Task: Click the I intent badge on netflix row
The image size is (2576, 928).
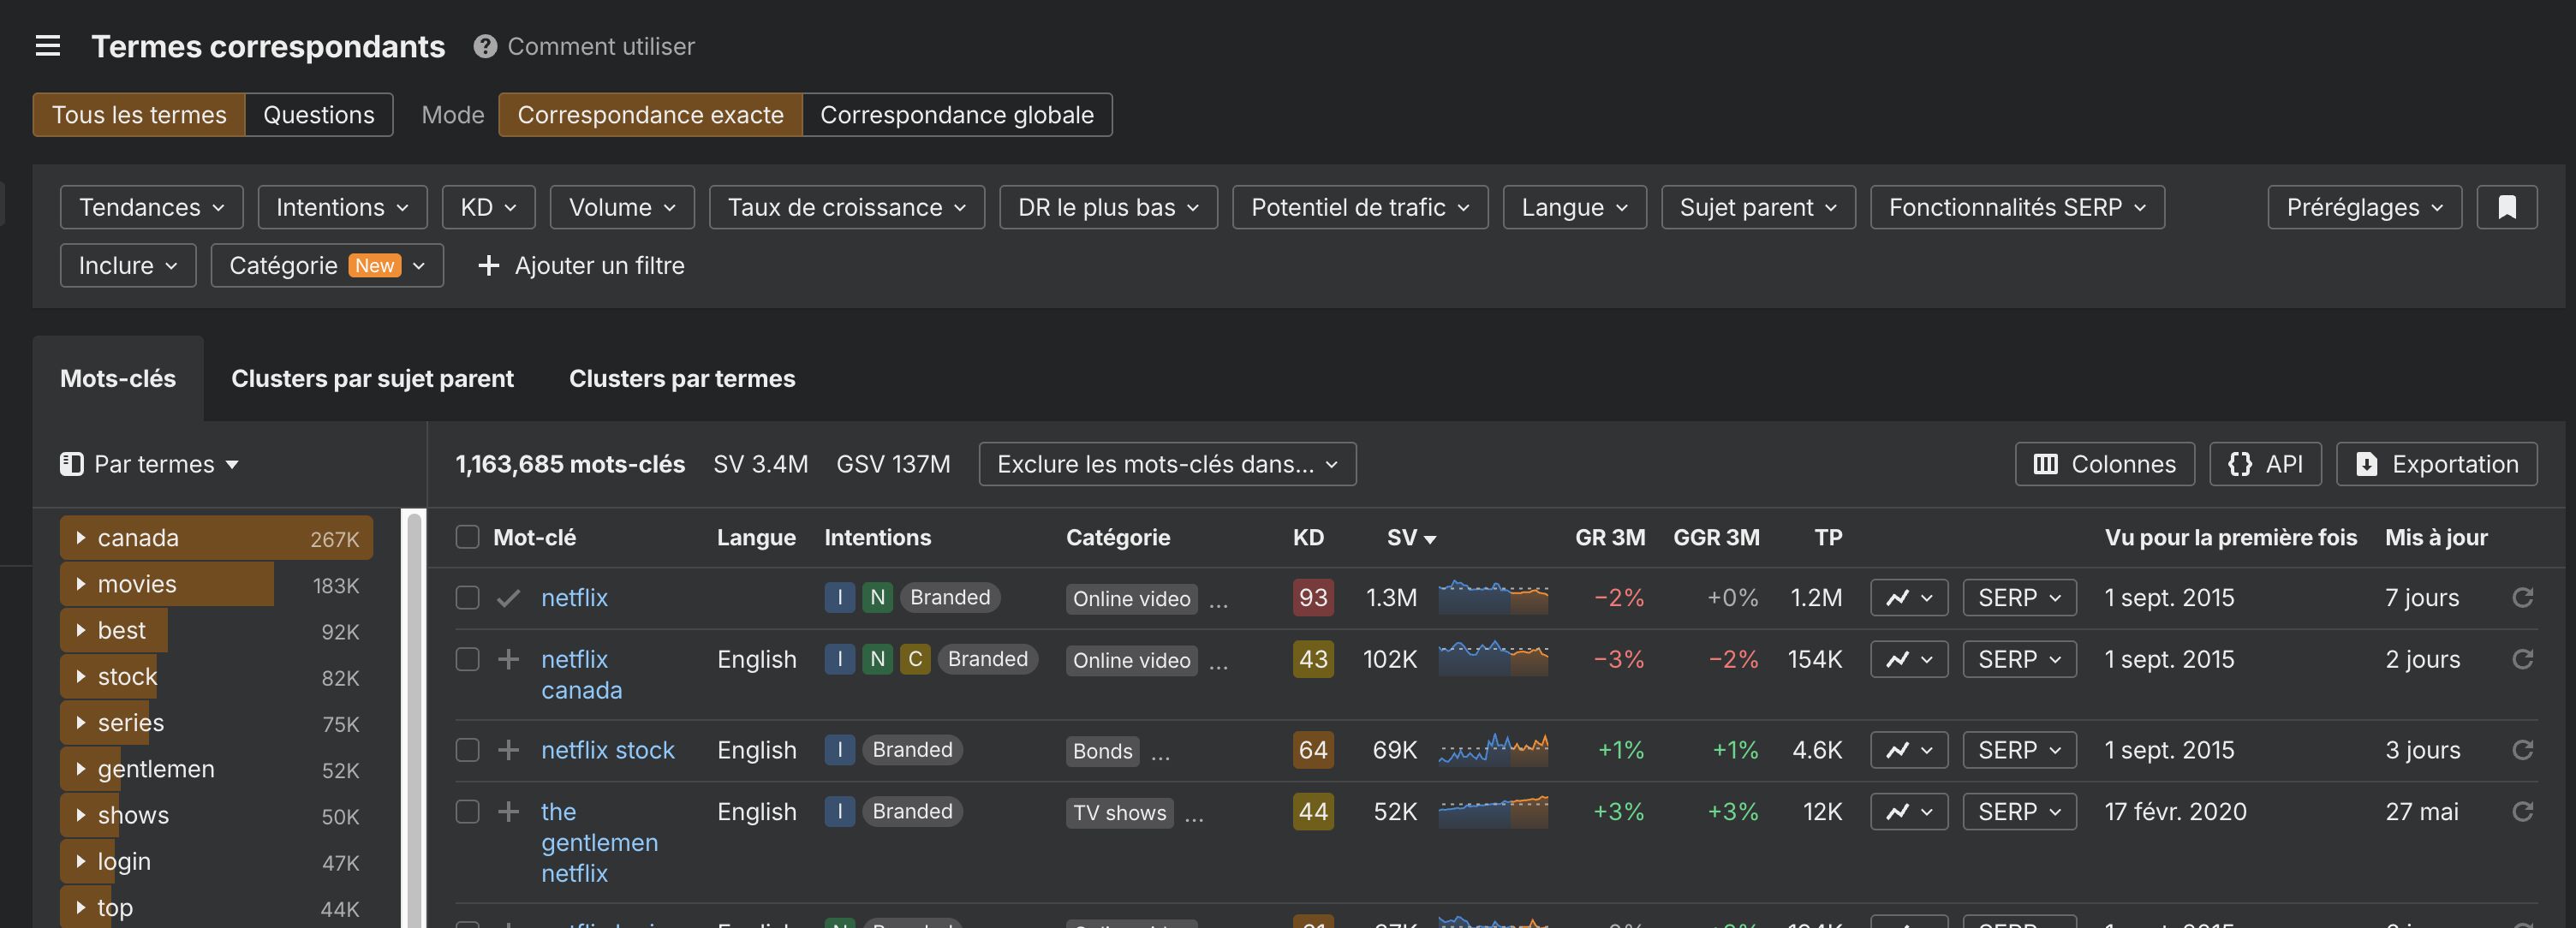Action: click(839, 598)
